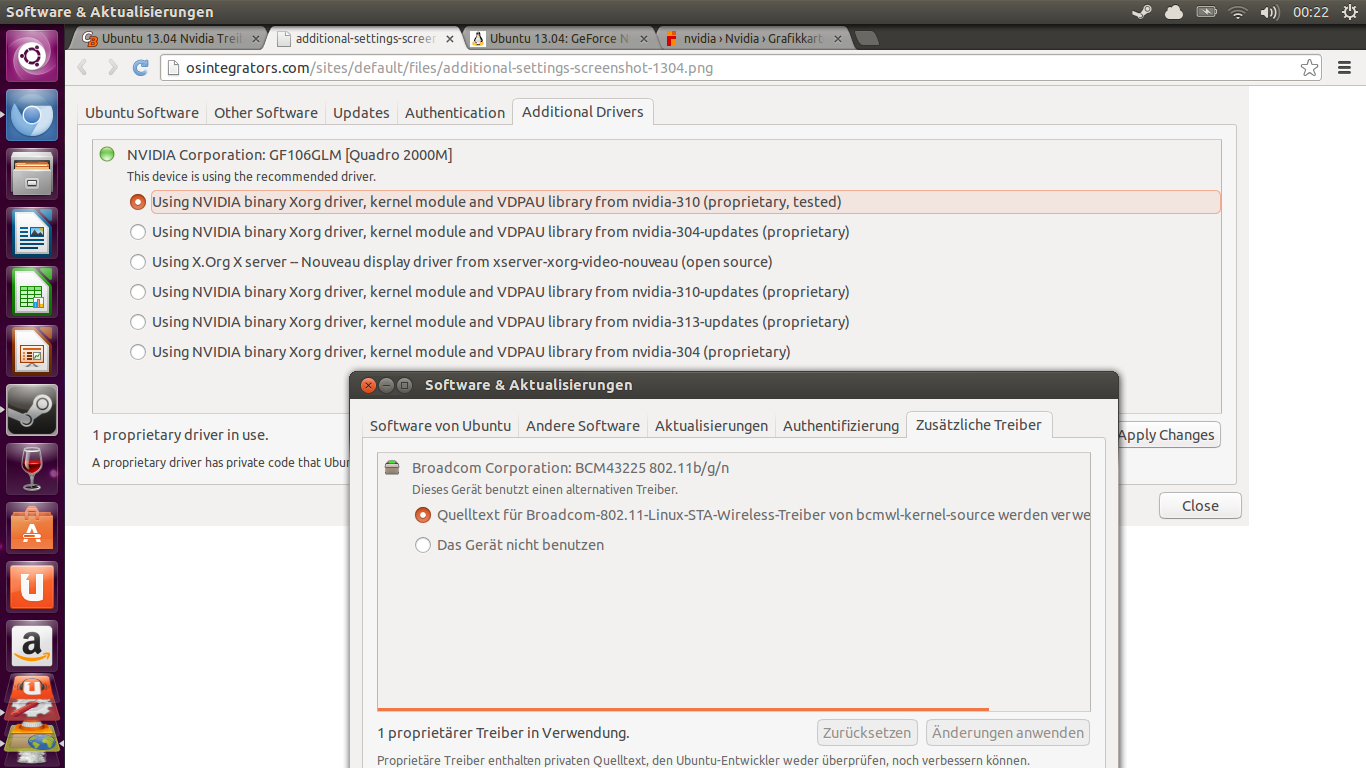The height and width of the screenshot is (768, 1366).
Task: Open the Ubuntu Dash home launcher
Action: [32, 56]
